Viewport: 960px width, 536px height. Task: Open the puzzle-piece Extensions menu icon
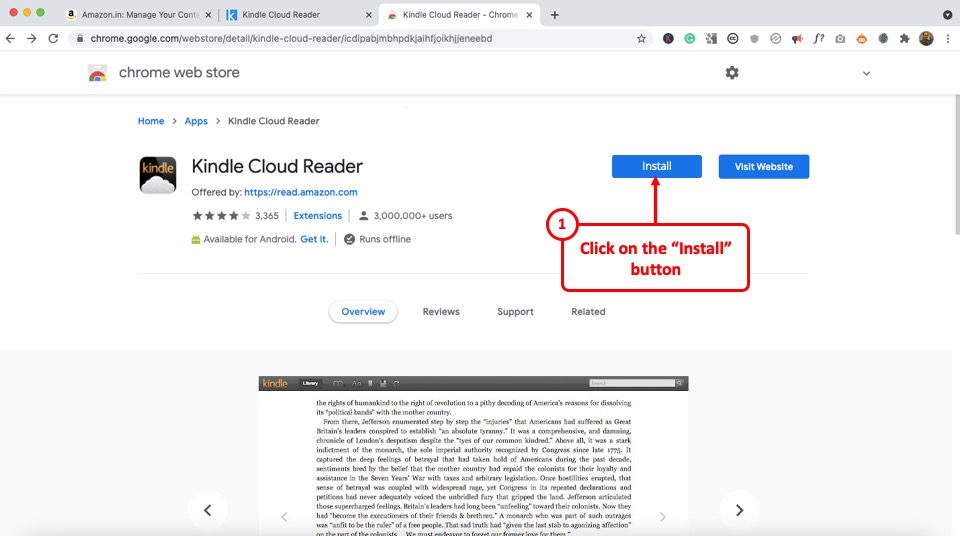click(904, 39)
